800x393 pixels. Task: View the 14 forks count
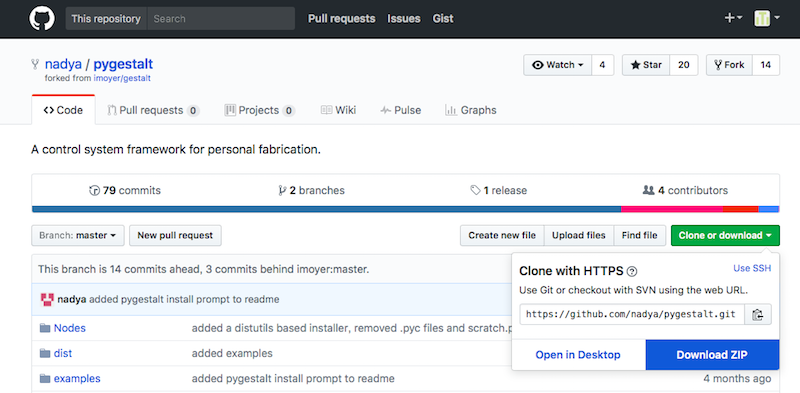(766, 65)
